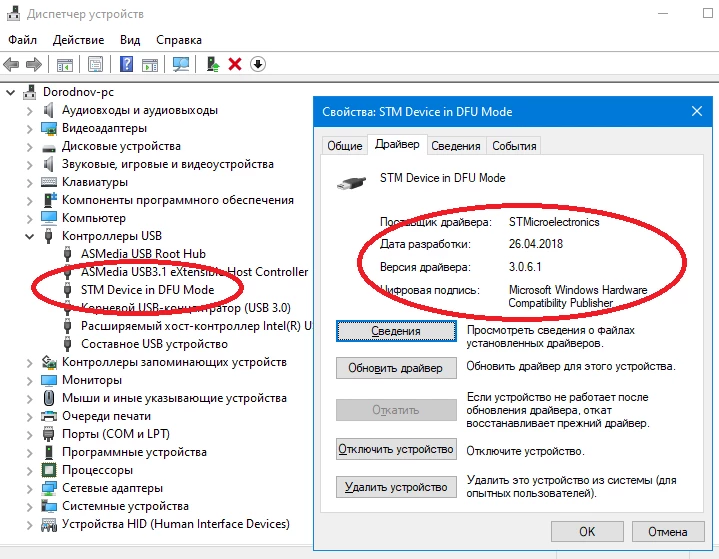This screenshot has height=559, width=719.
Task: Switch to the События tab
Action: 514,146
